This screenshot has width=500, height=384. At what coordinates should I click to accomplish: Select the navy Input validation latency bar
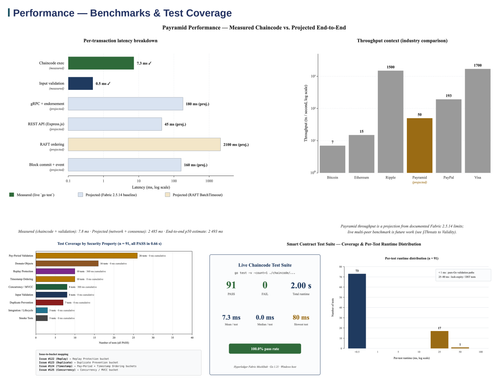tap(81, 83)
